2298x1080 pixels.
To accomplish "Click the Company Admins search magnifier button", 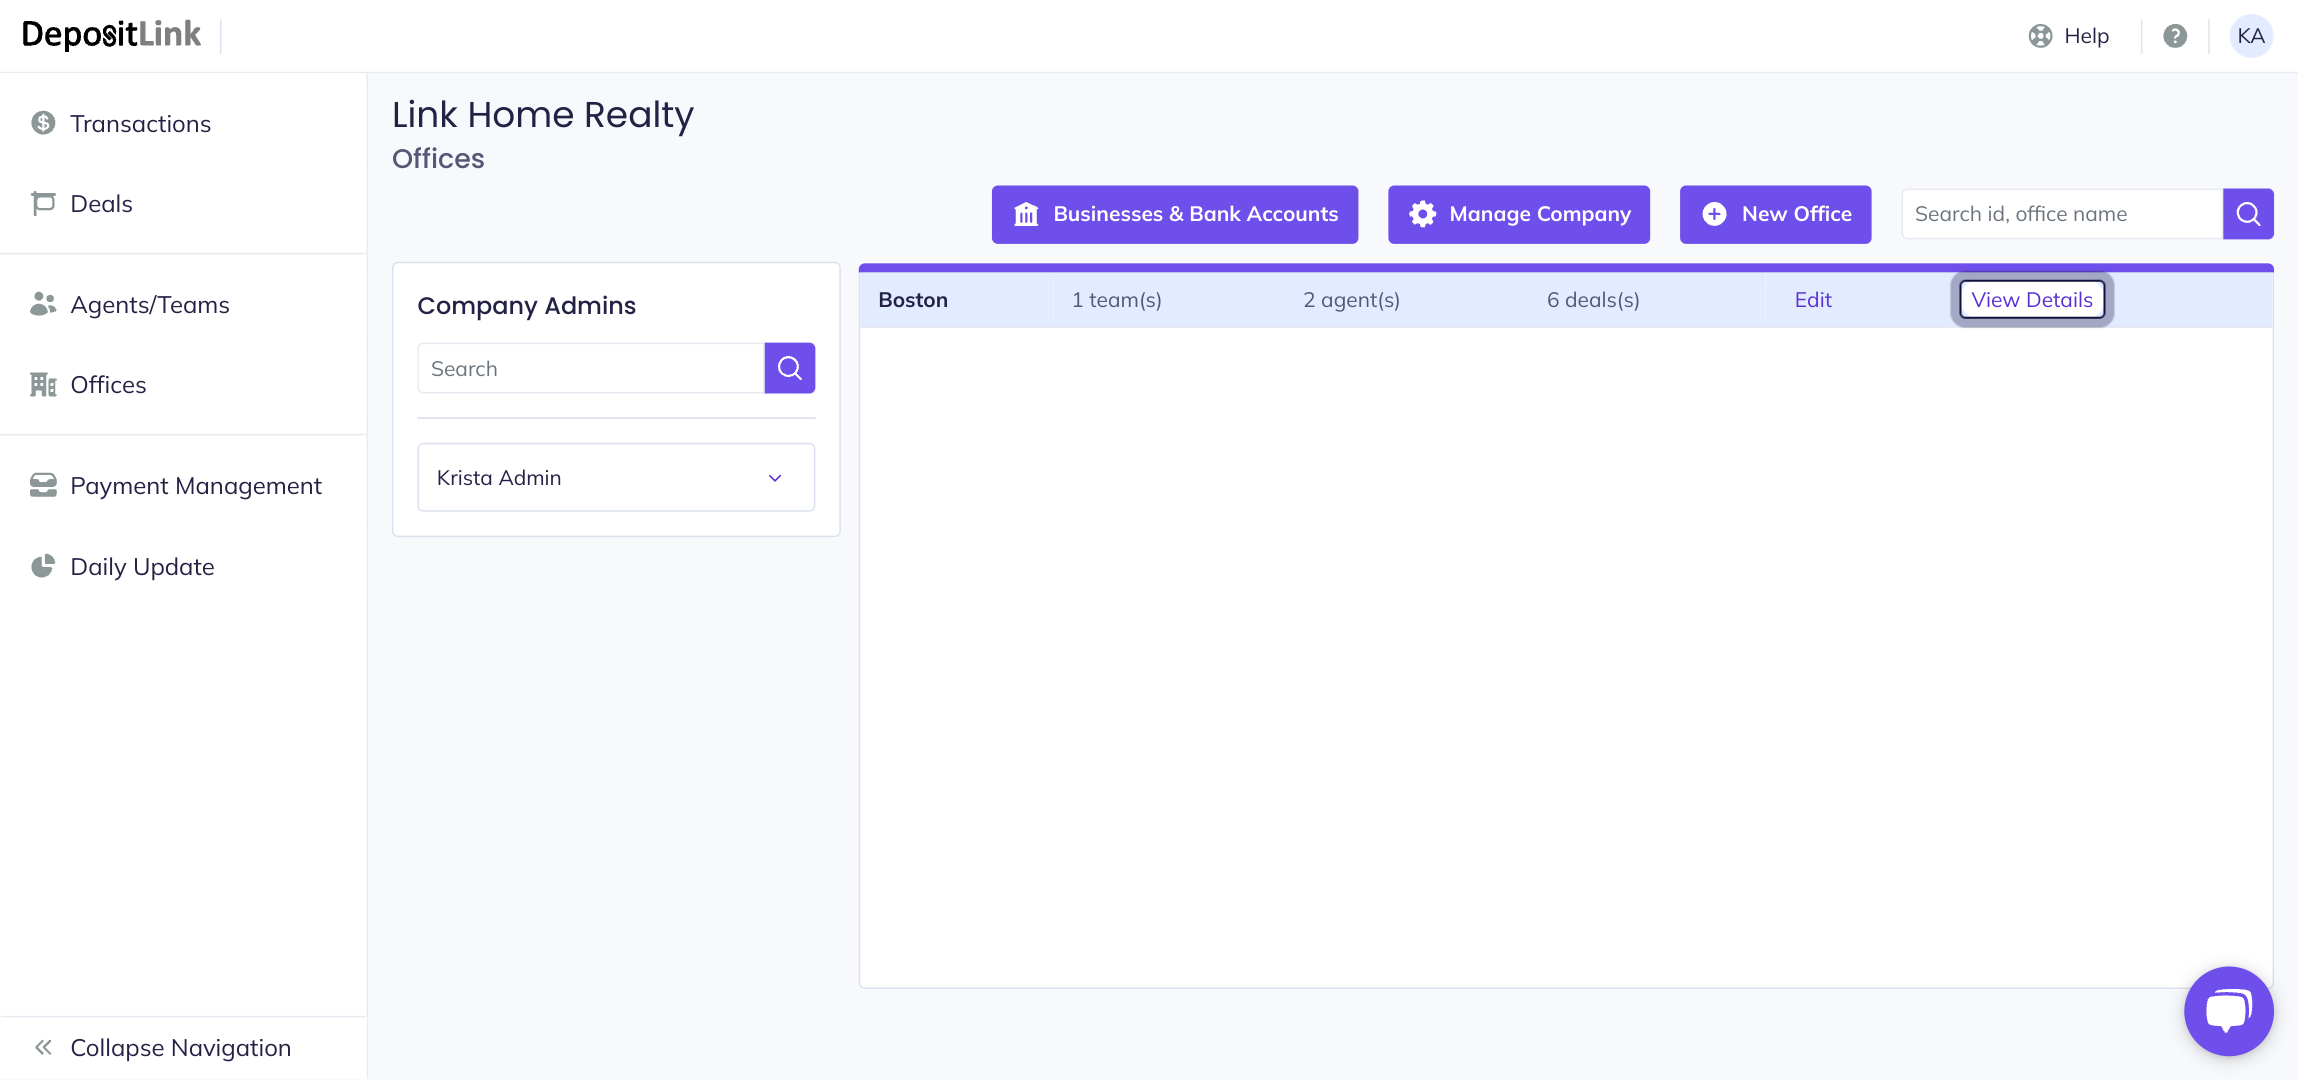I will pos(789,368).
